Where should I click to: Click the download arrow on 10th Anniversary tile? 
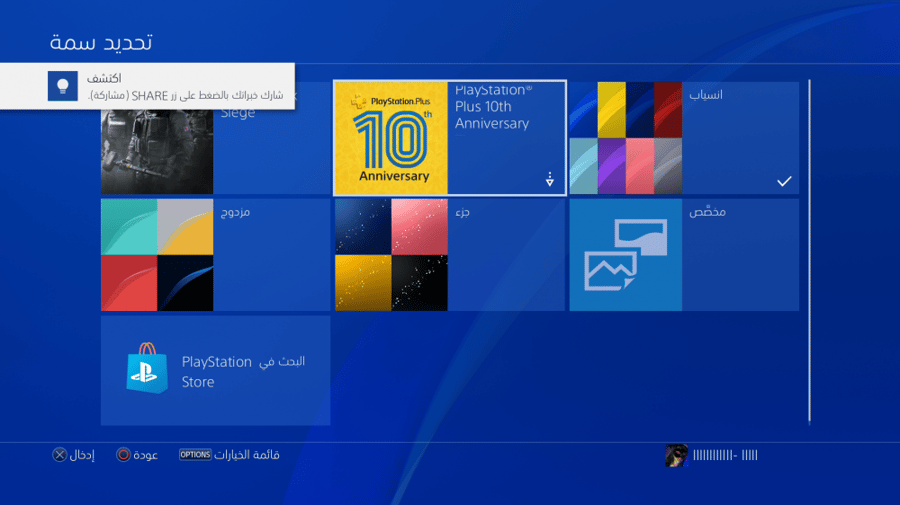[549, 179]
